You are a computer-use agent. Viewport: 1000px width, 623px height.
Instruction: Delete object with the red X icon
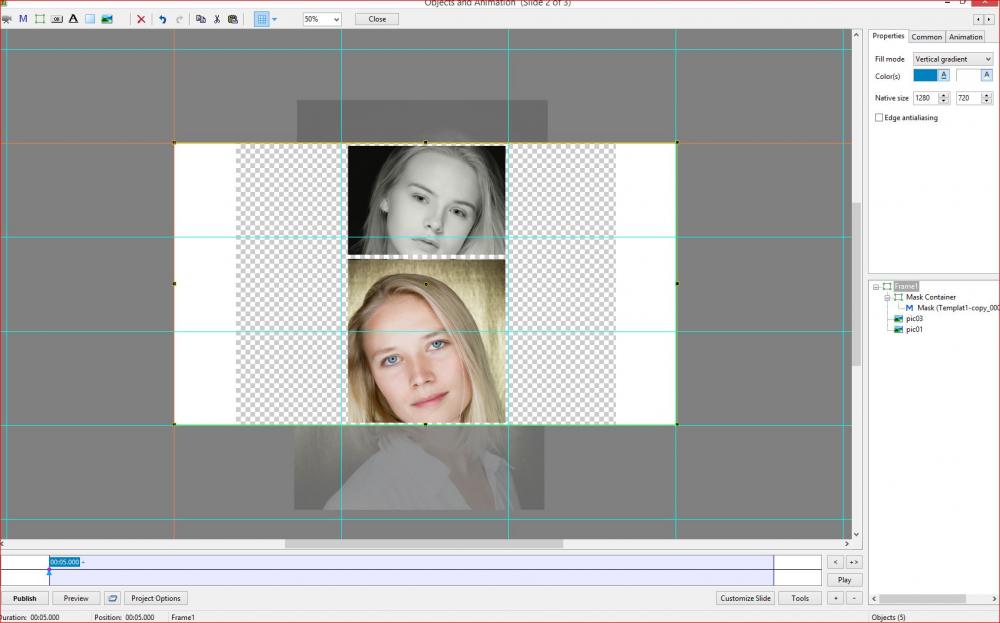(x=141, y=19)
